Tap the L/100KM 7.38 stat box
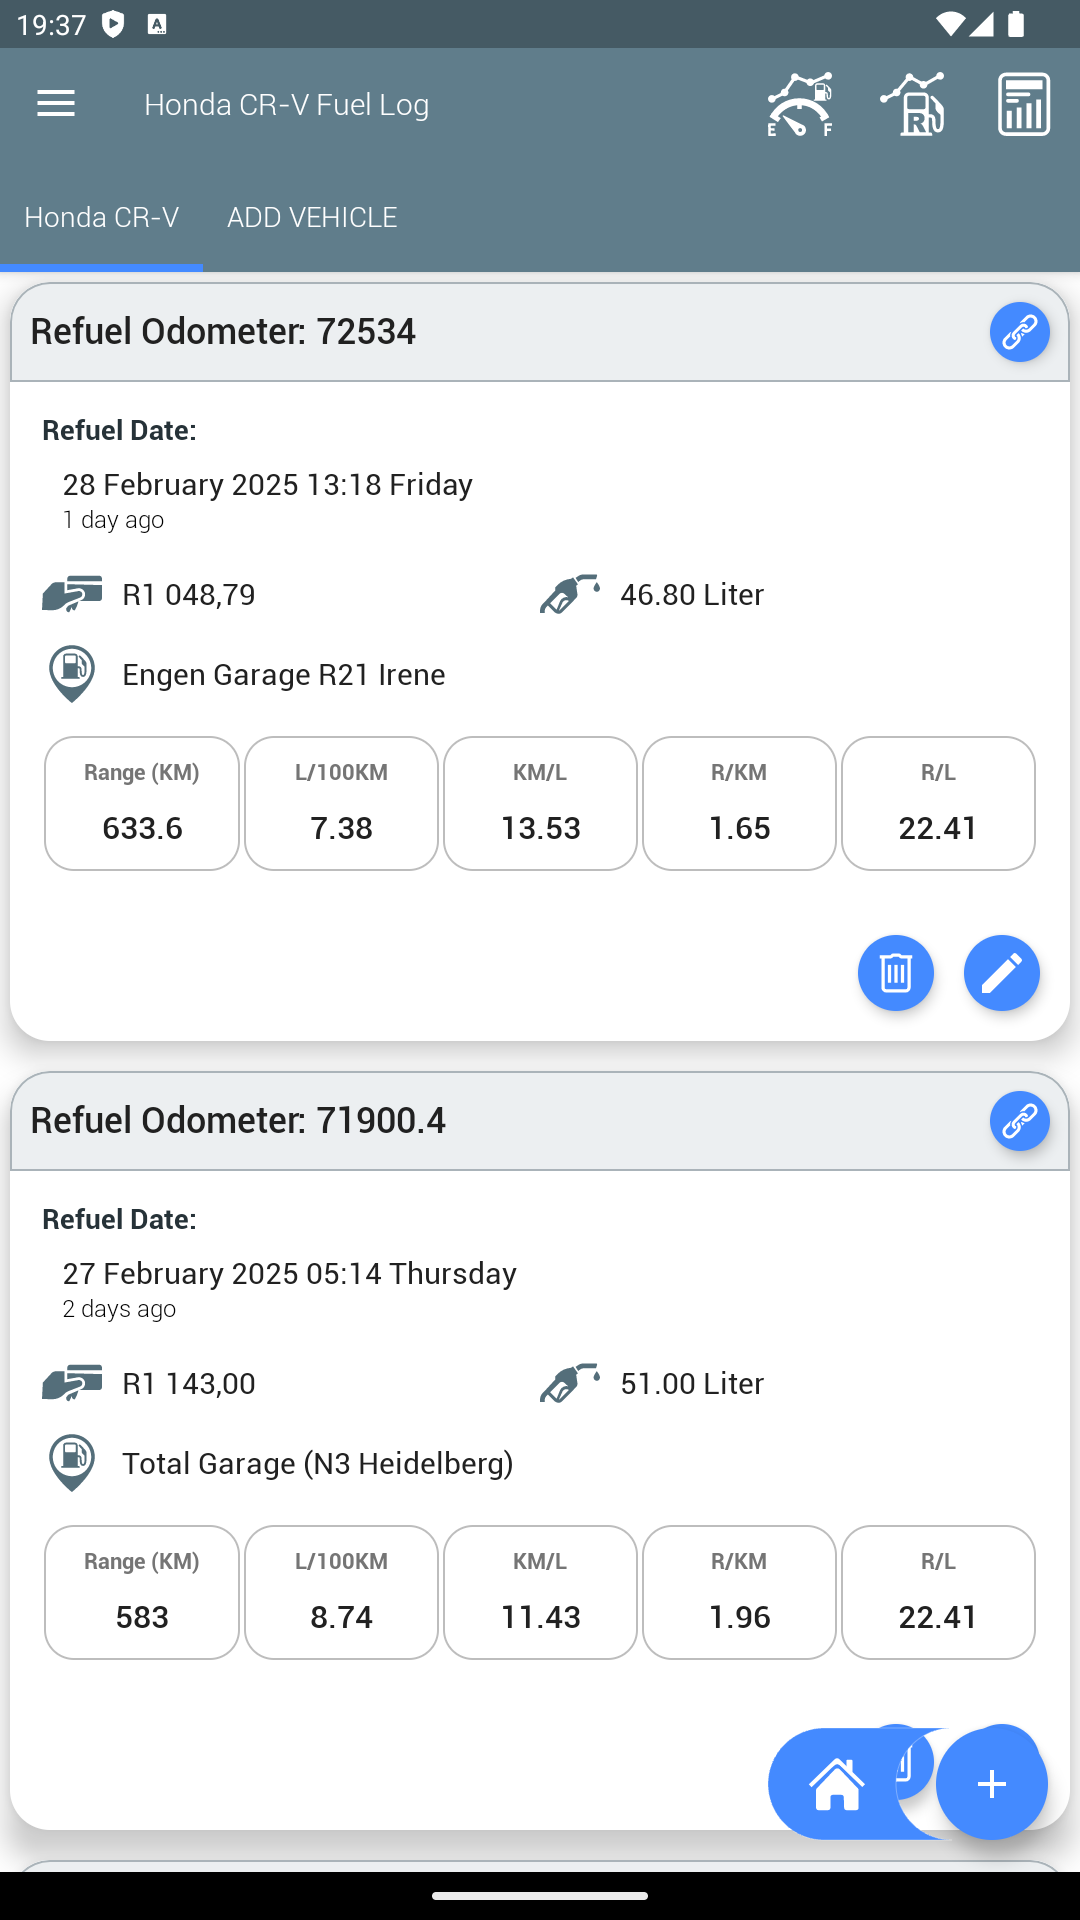1080x1920 pixels. 341,804
